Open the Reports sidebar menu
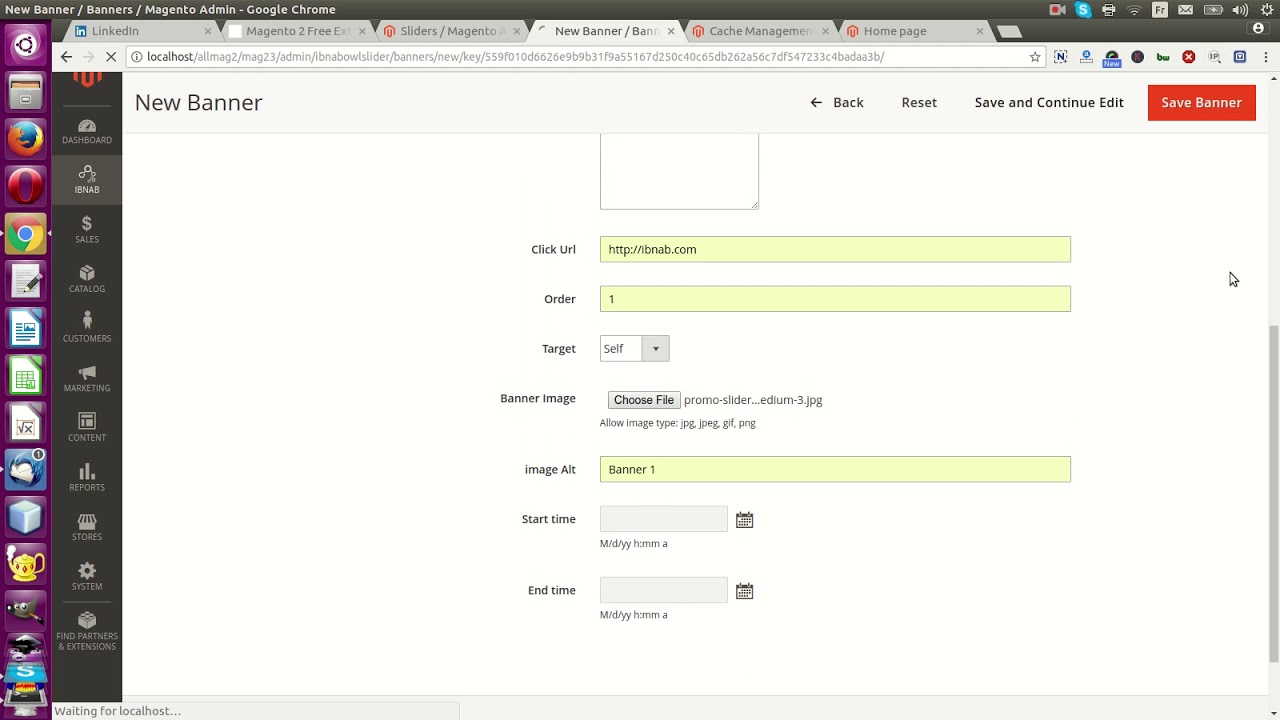Viewport: 1280px width, 720px height. pyautogui.click(x=87, y=478)
